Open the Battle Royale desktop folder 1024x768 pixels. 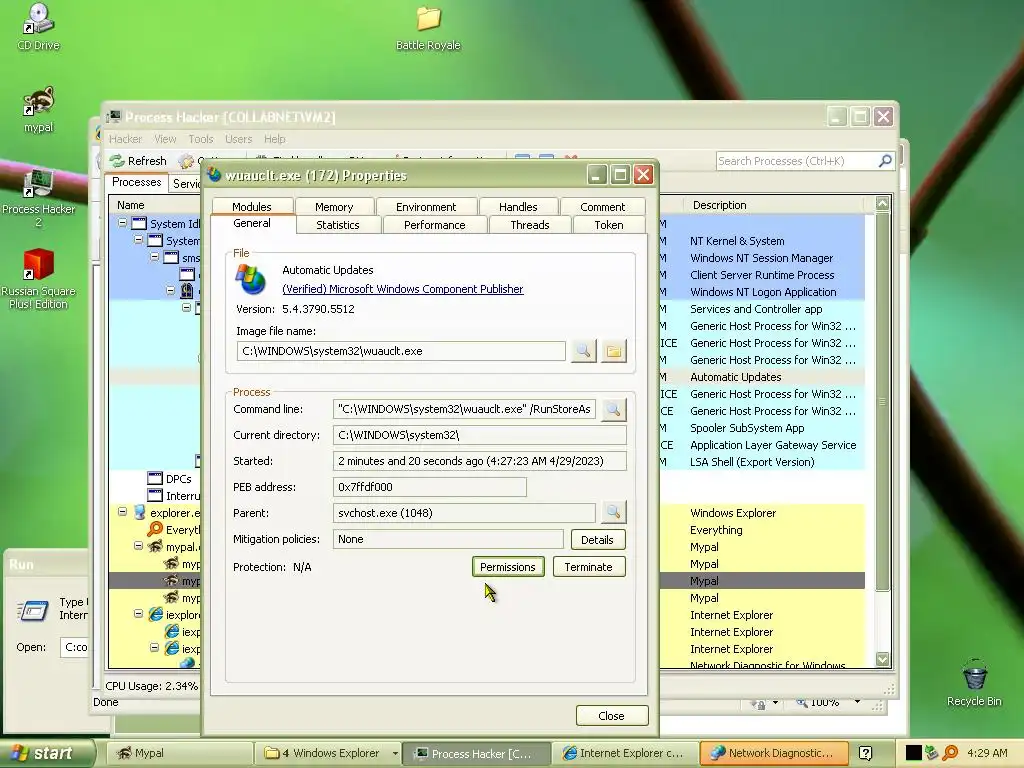point(428,27)
